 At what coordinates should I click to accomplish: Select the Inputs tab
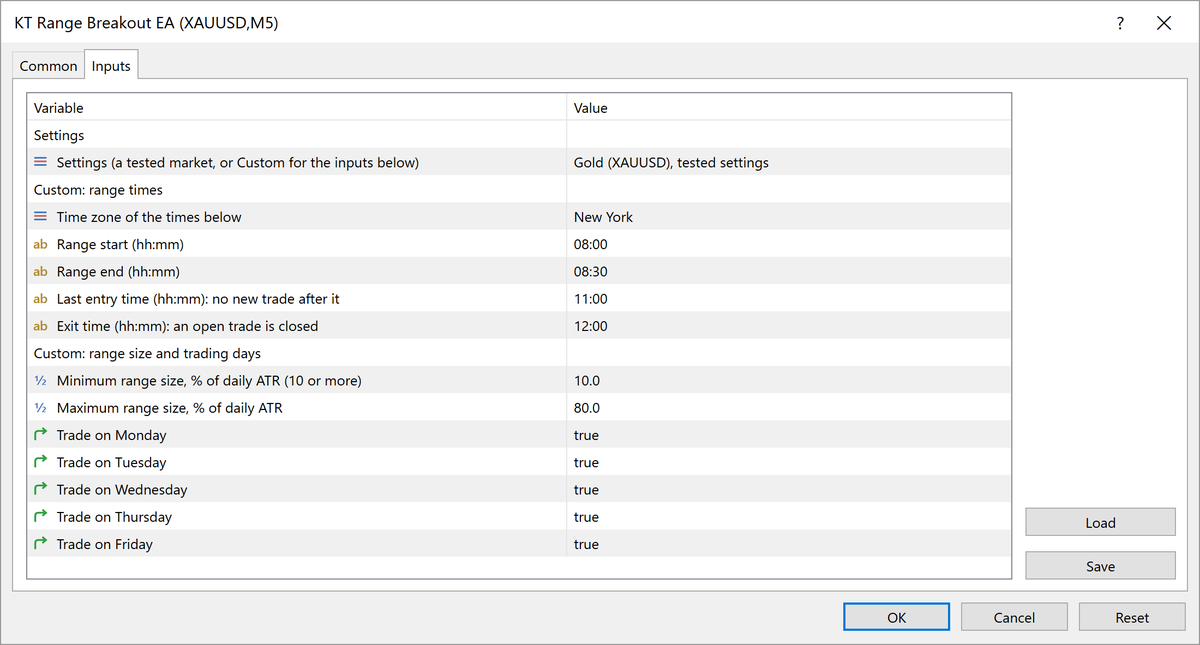click(111, 65)
